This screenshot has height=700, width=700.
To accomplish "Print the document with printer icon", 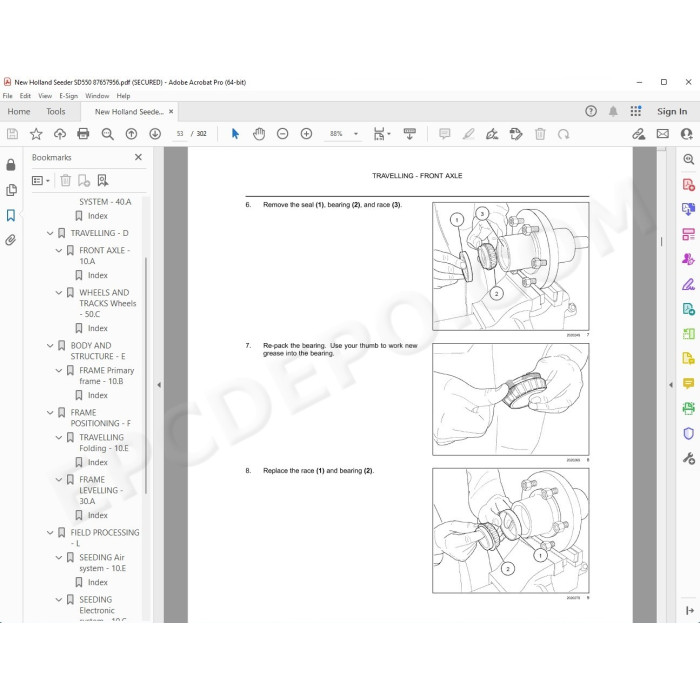I will pos(83,134).
